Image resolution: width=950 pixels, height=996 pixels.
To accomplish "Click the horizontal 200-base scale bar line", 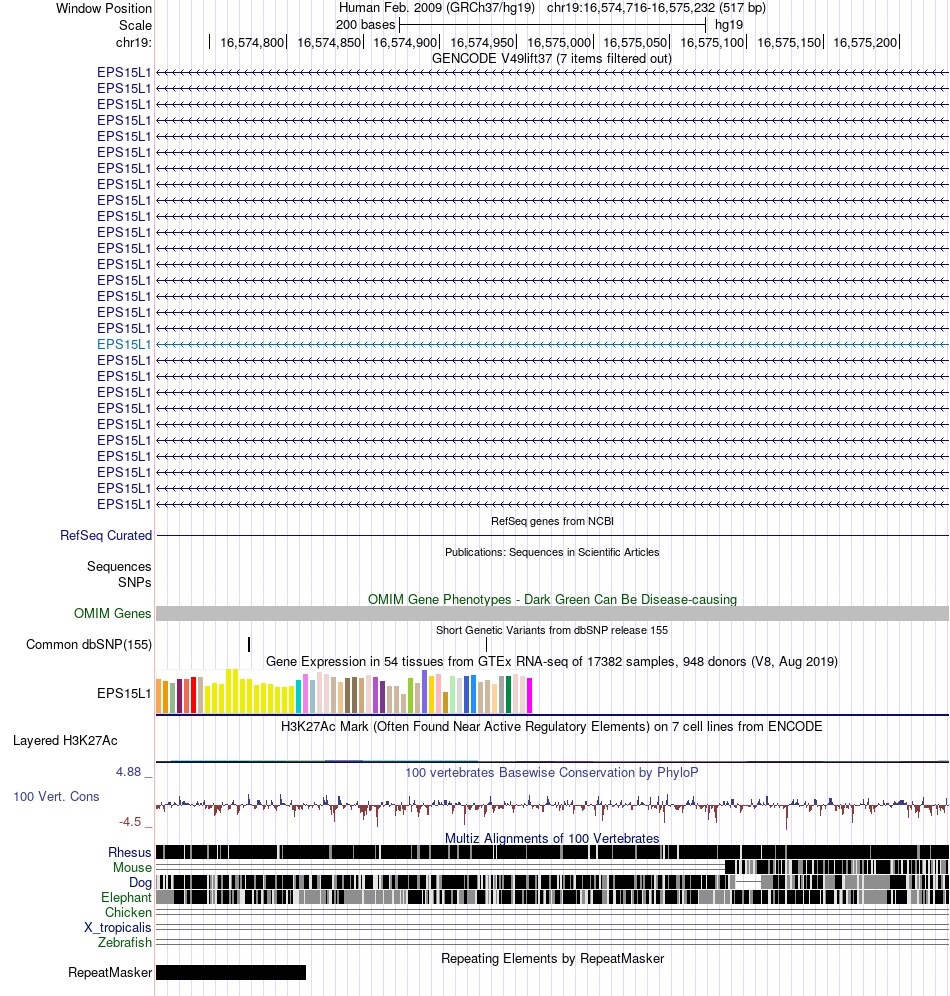I will pyautogui.click(x=552, y=25).
